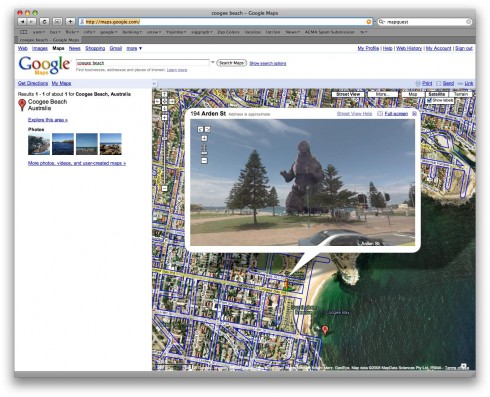Reload the page with the refresh button
Screen dimensions: 490x397
point(44,22)
